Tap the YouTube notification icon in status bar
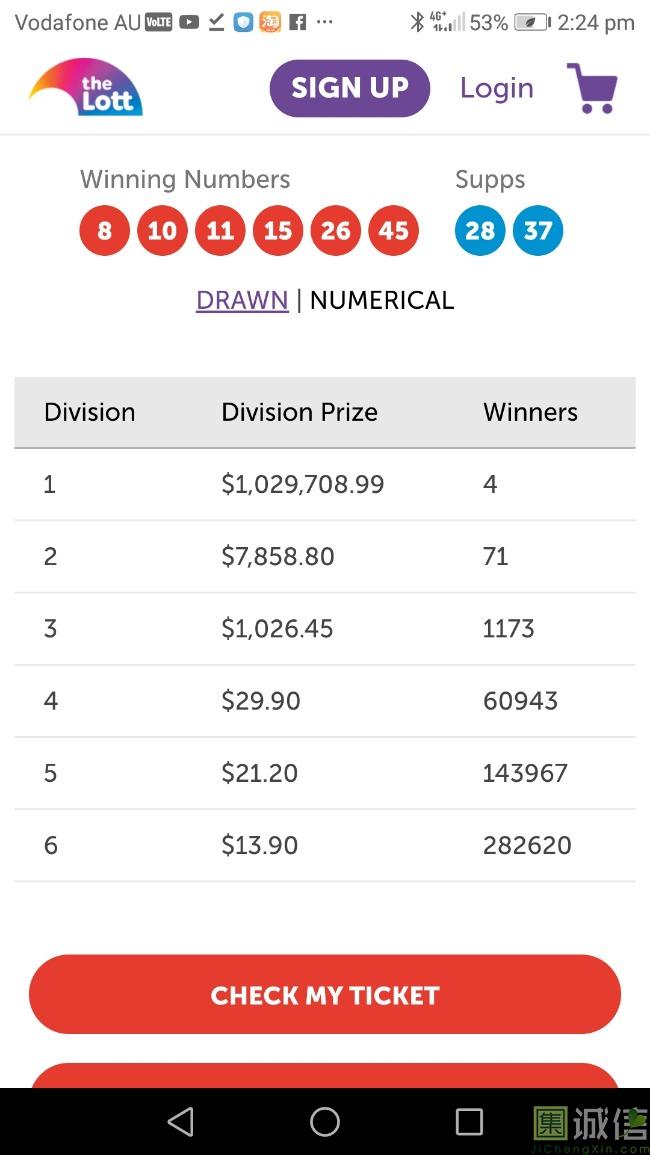This screenshot has width=650, height=1155. pos(189,22)
